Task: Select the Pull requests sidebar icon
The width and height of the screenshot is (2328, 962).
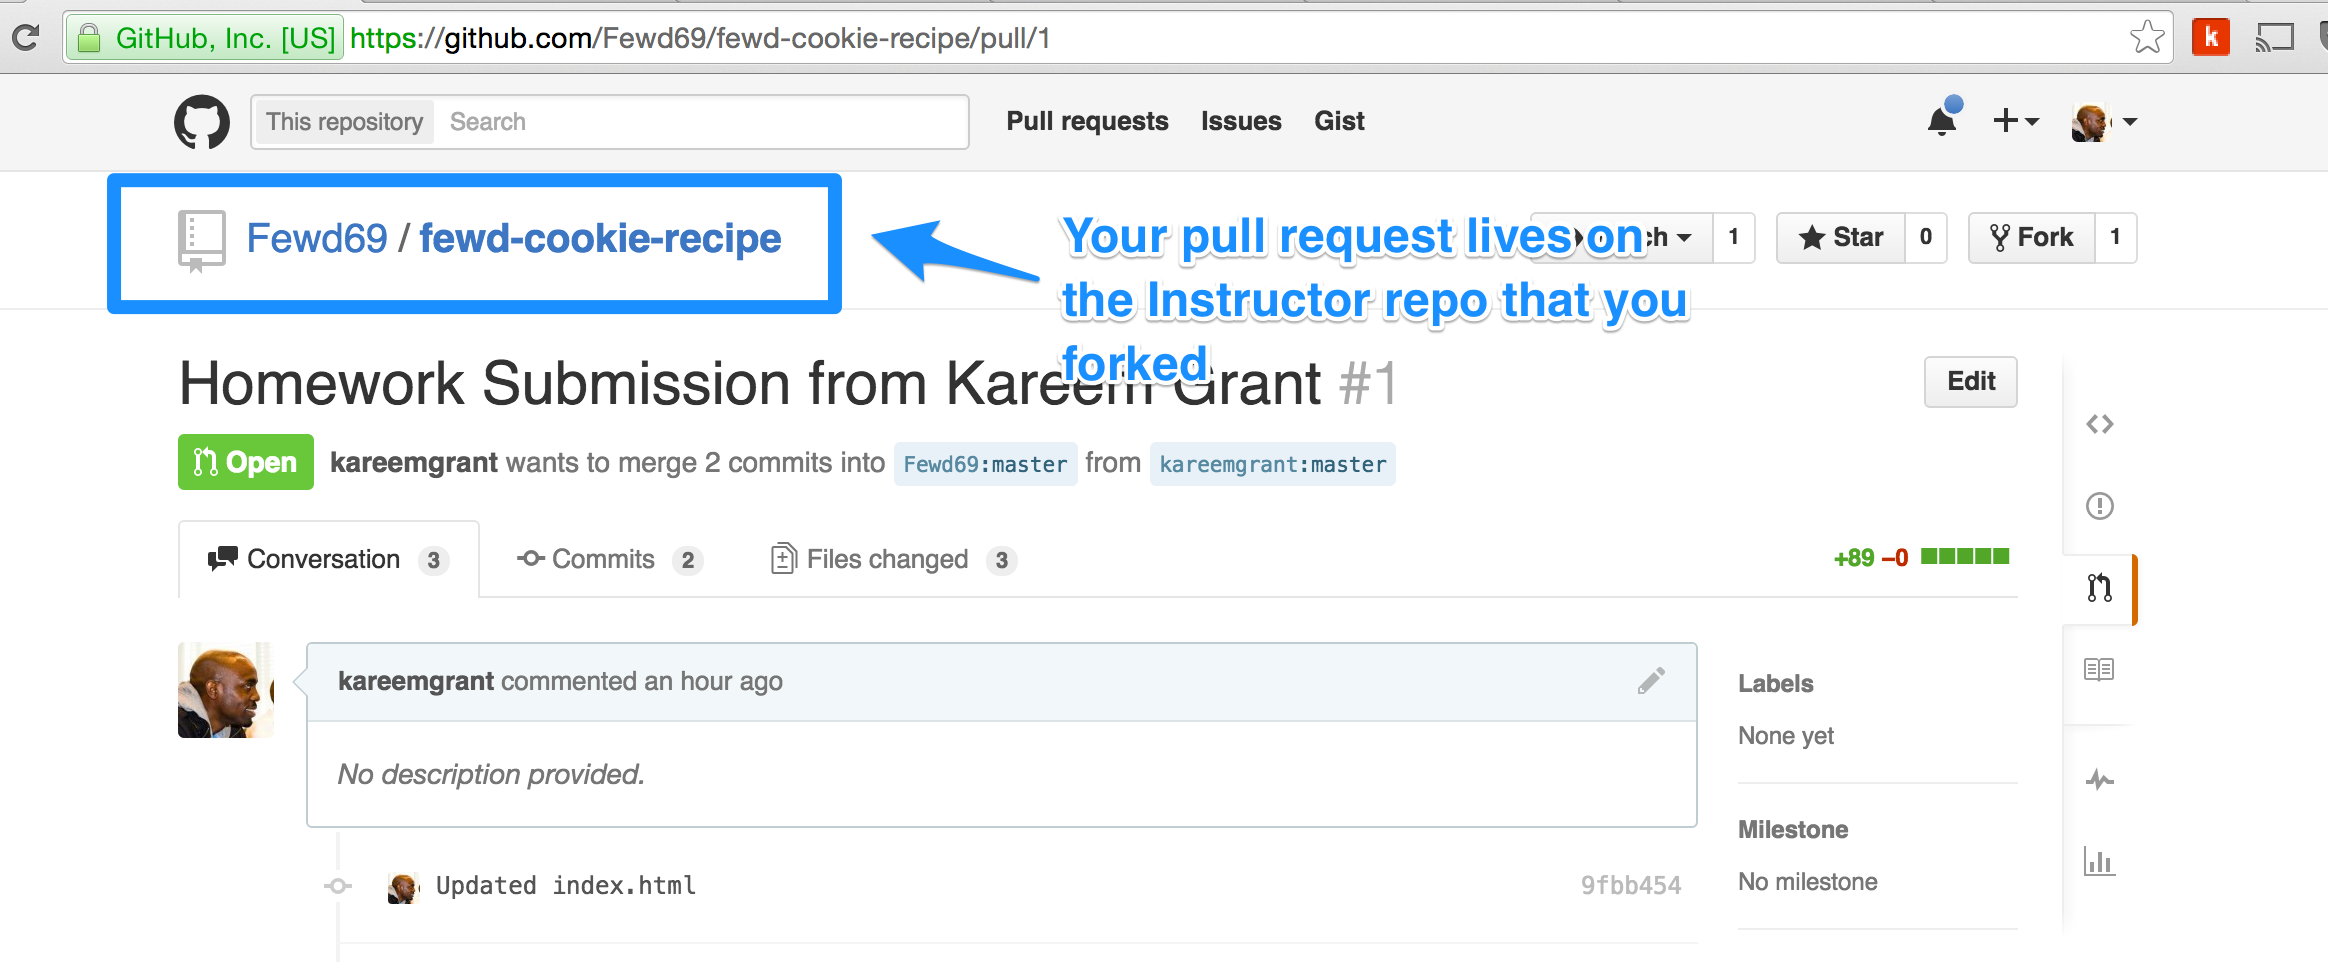Action: click(x=2099, y=588)
